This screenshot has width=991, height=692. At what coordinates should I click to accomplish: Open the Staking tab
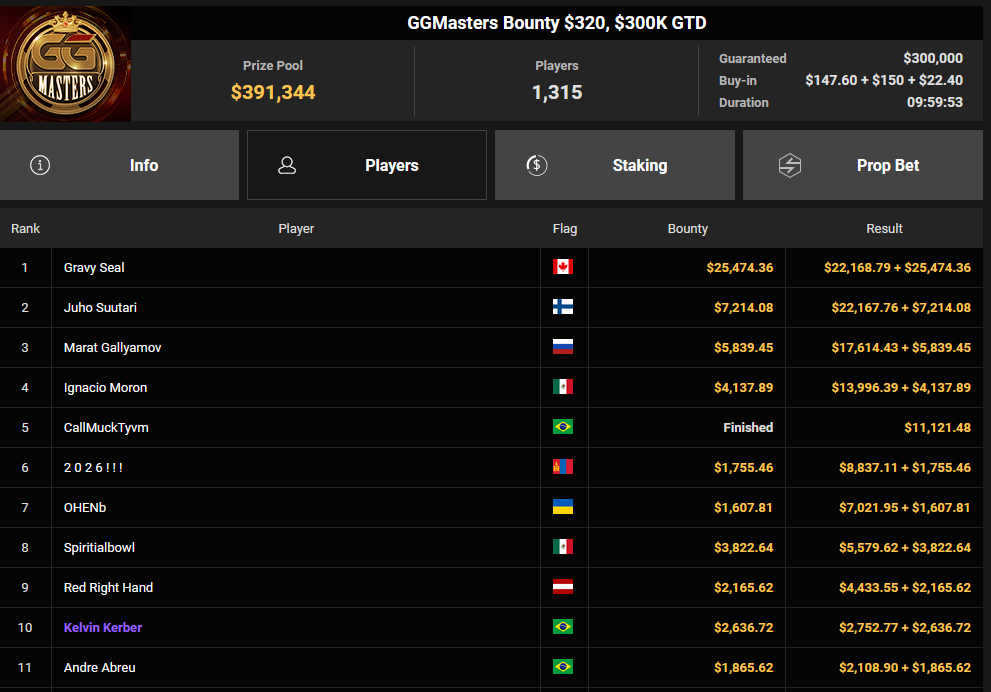(614, 165)
